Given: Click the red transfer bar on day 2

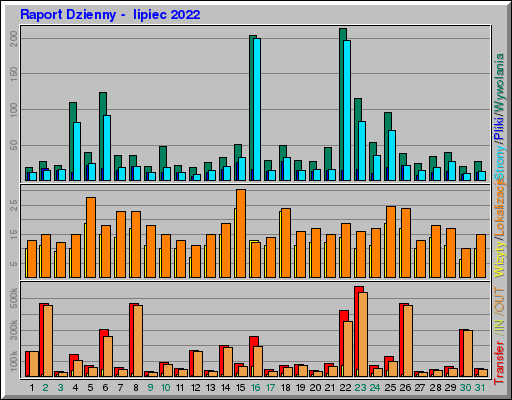Looking at the screenshot, I should 42,340.
